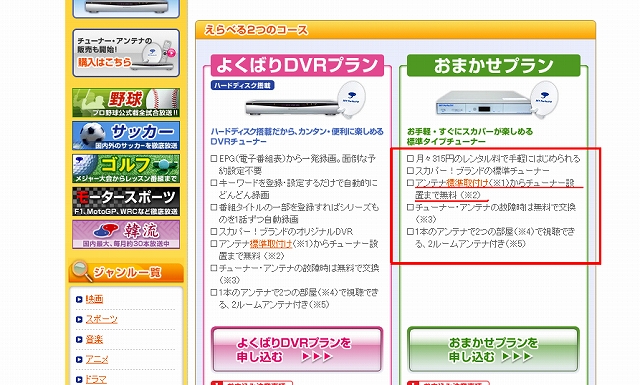Viewport: 640px width, 385px height.
Task: Click the arrow bullet beside 映画
Action: (x=79, y=300)
